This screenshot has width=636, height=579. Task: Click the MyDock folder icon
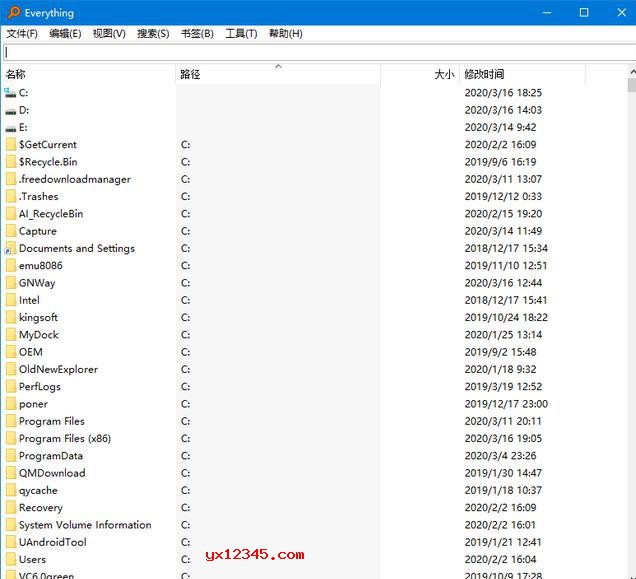(11, 335)
